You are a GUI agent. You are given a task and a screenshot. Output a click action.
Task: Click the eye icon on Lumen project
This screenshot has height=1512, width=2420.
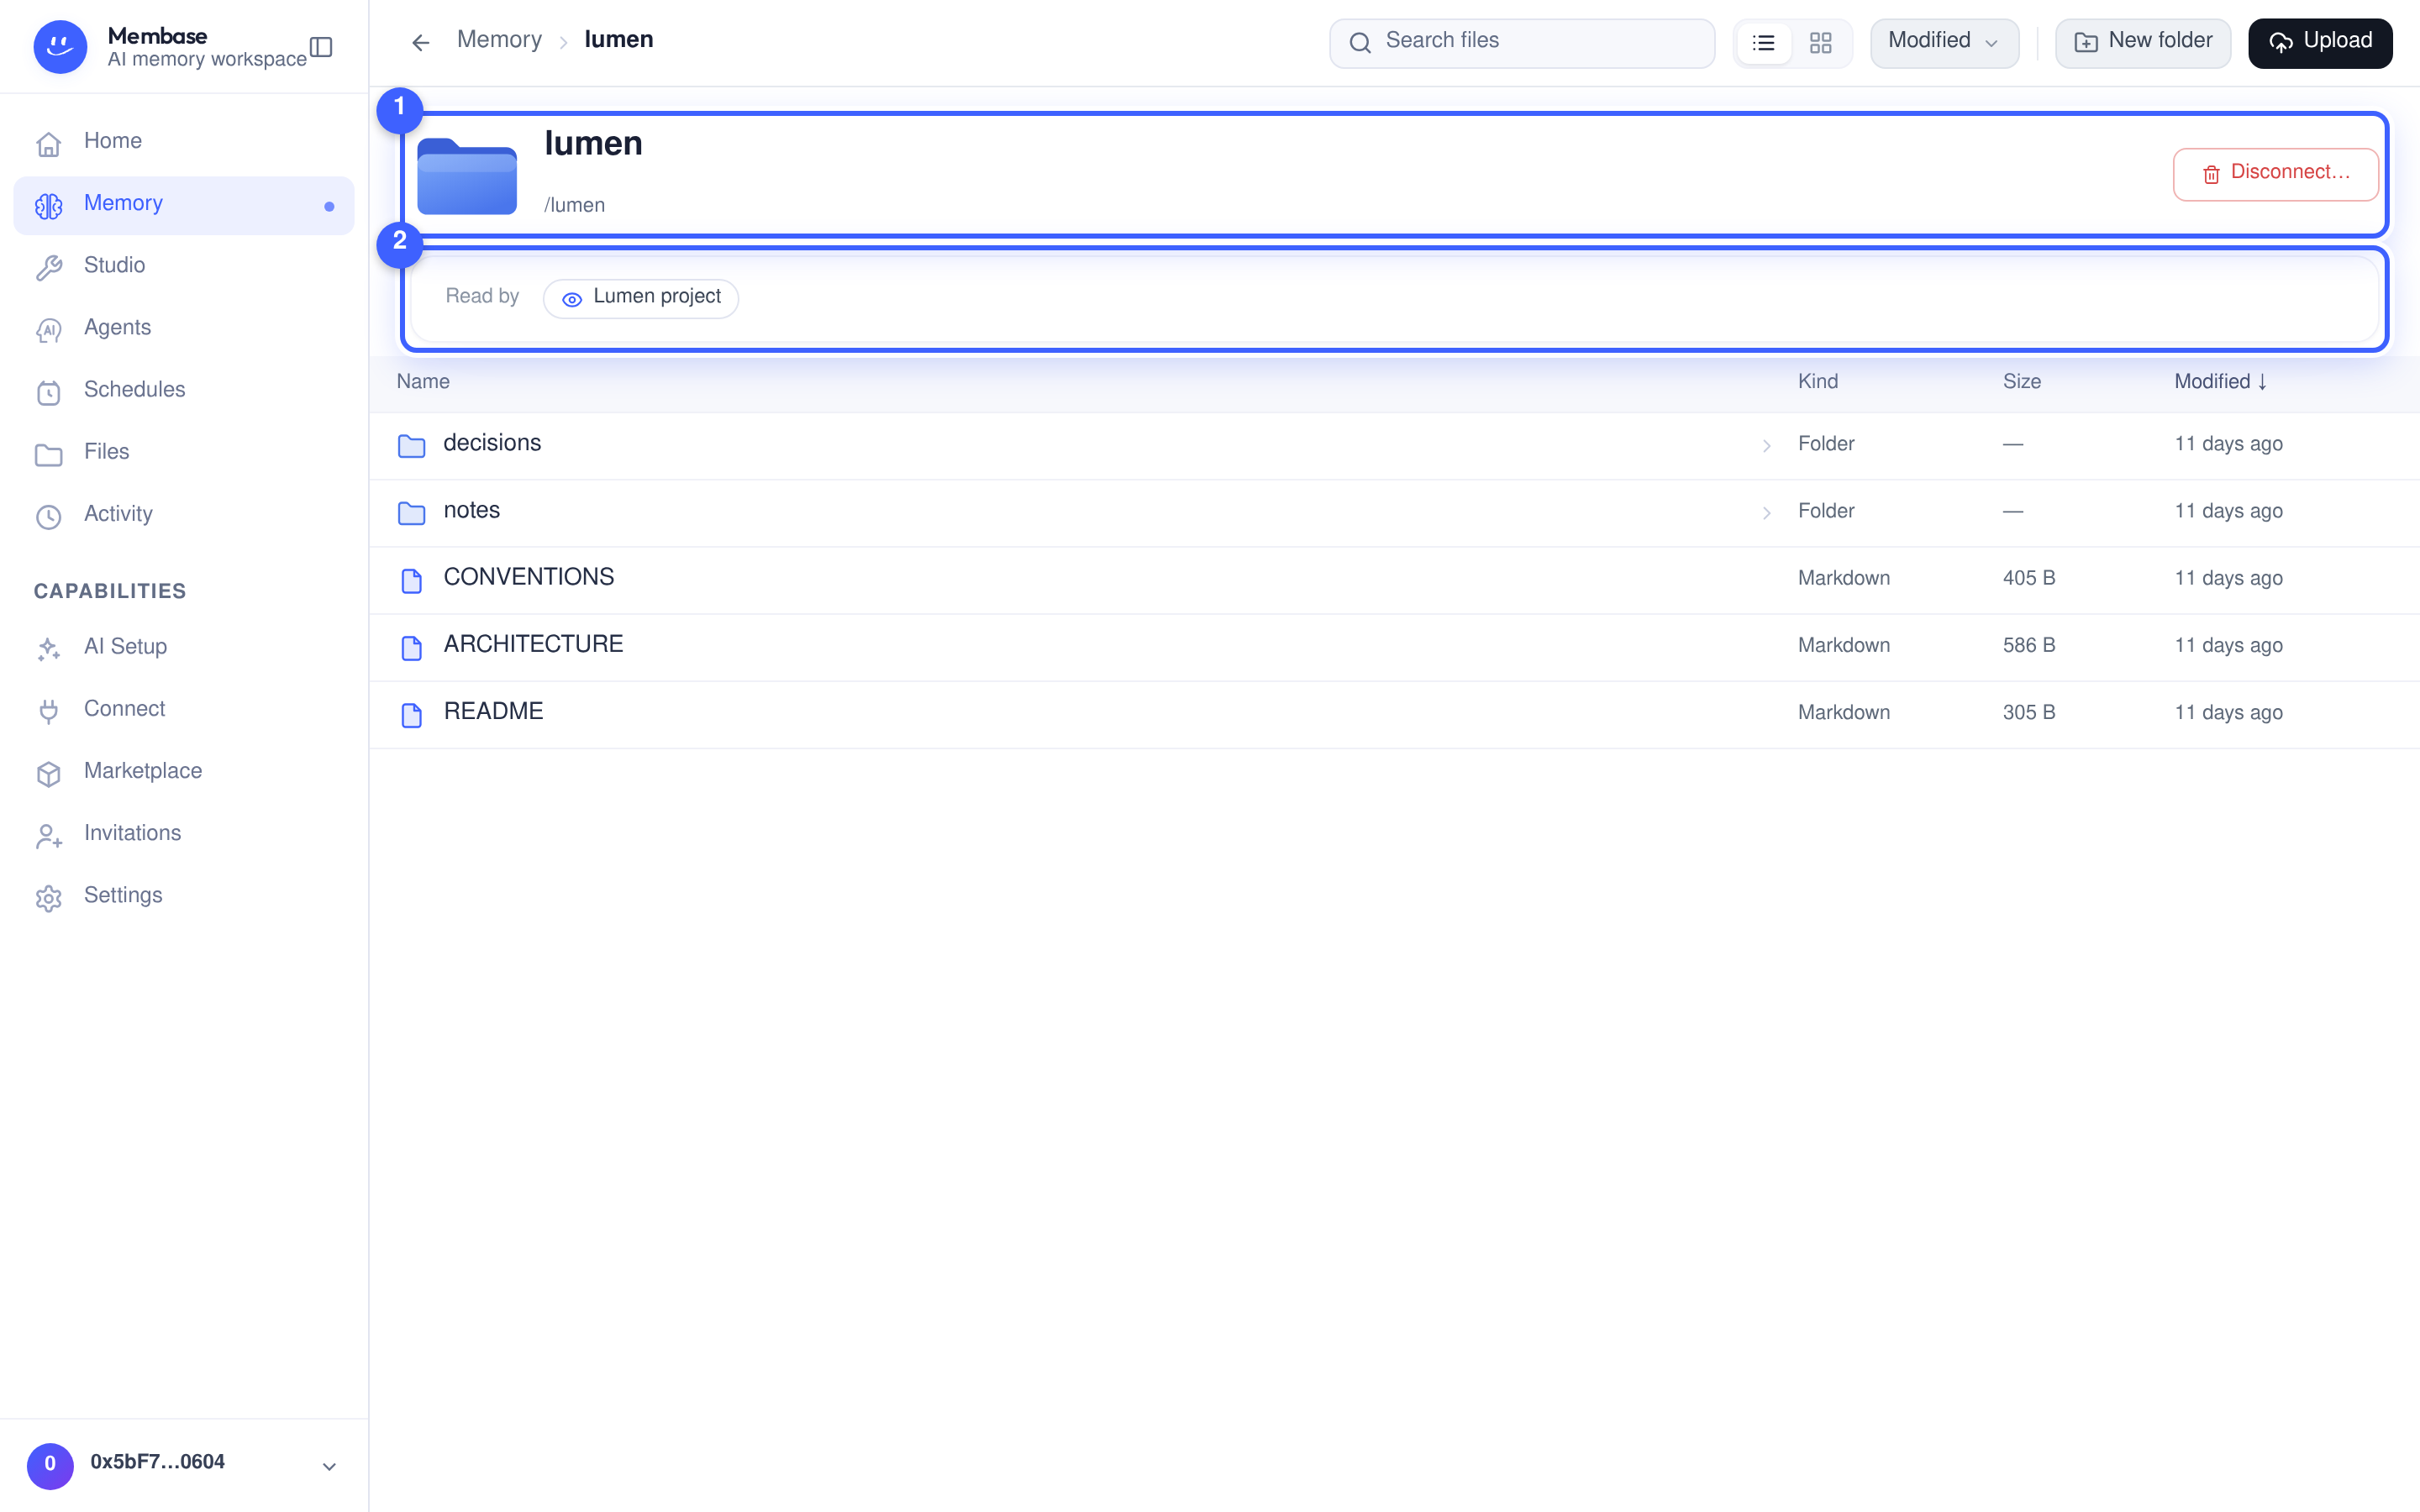pos(572,299)
